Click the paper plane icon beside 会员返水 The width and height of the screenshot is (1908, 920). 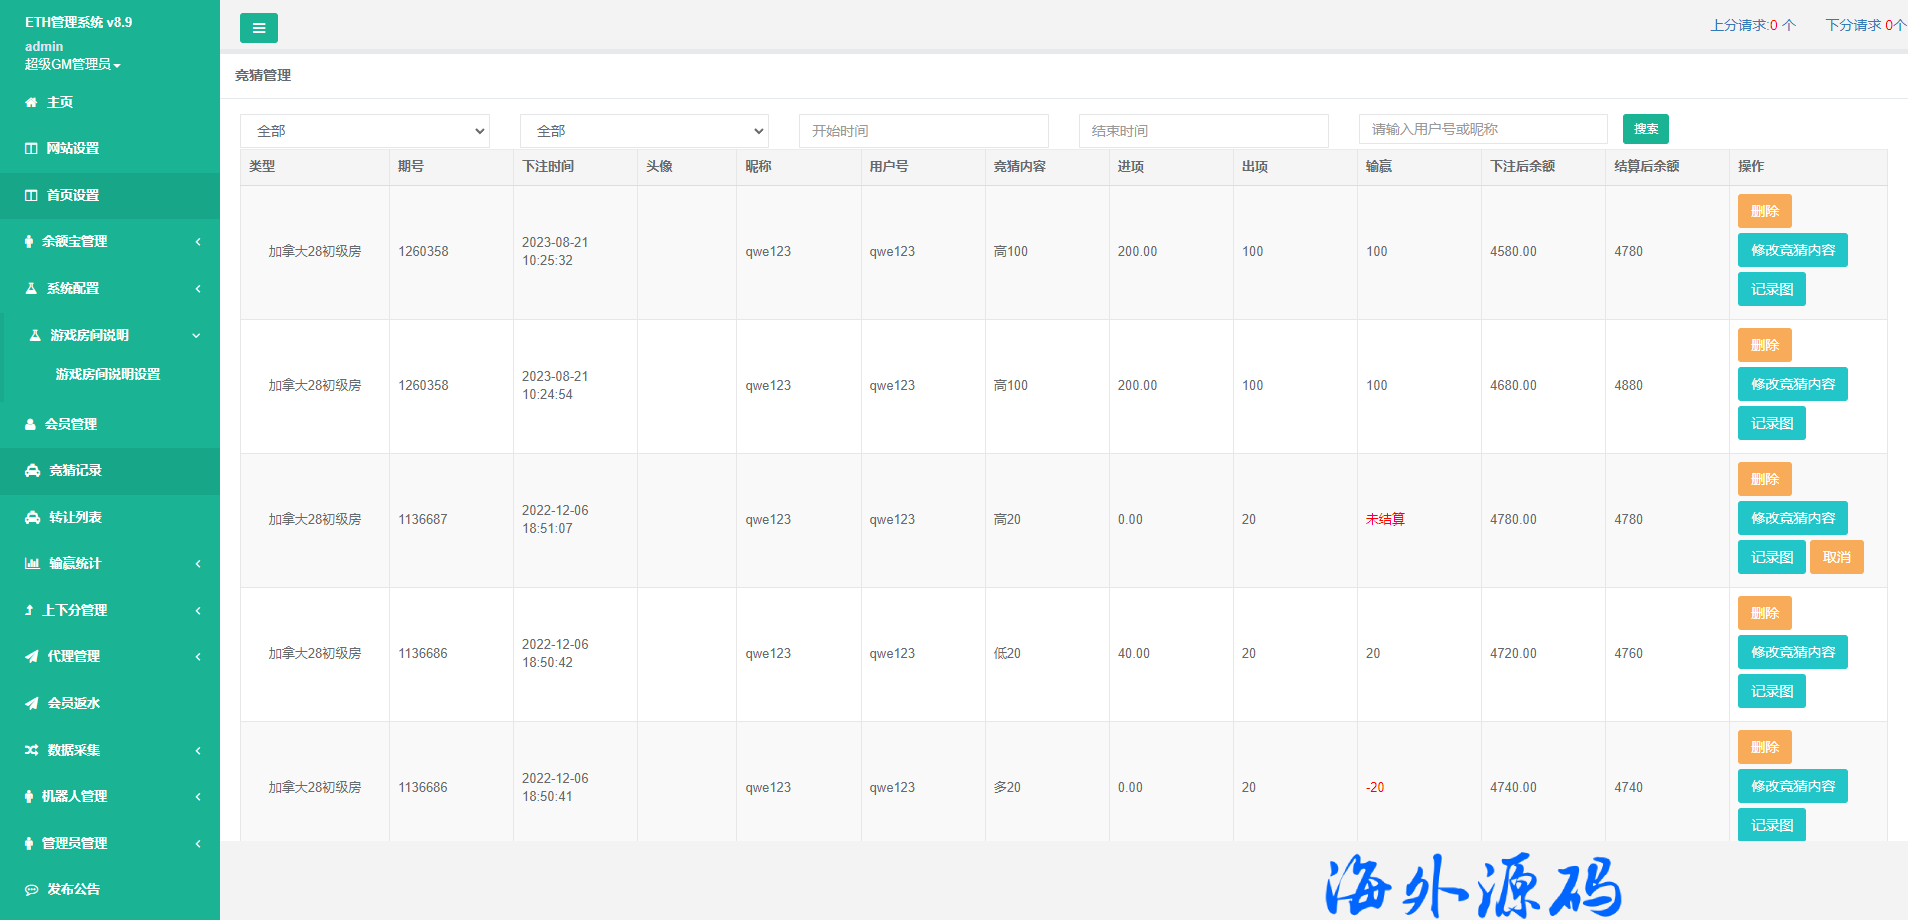pyautogui.click(x=32, y=703)
